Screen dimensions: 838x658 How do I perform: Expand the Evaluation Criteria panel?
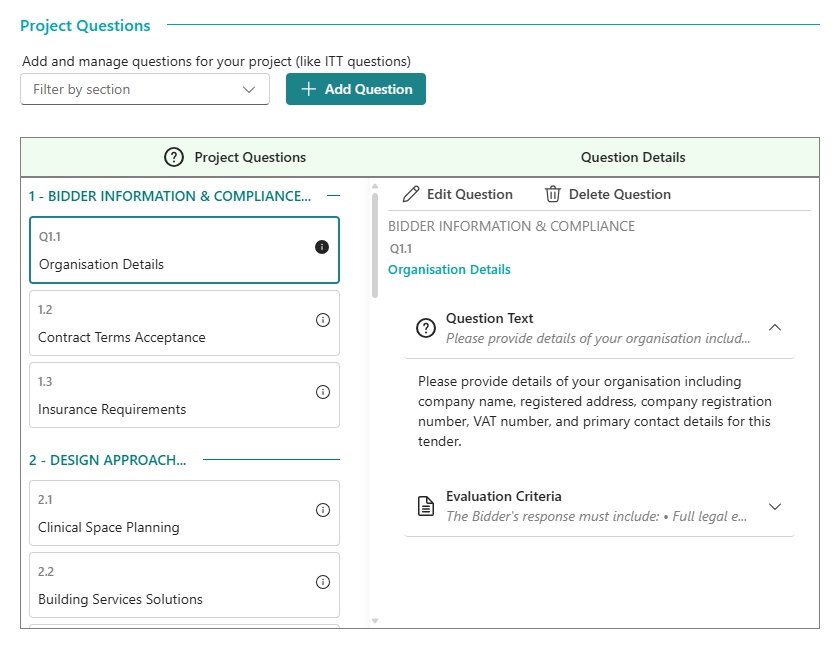tap(775, 506)
